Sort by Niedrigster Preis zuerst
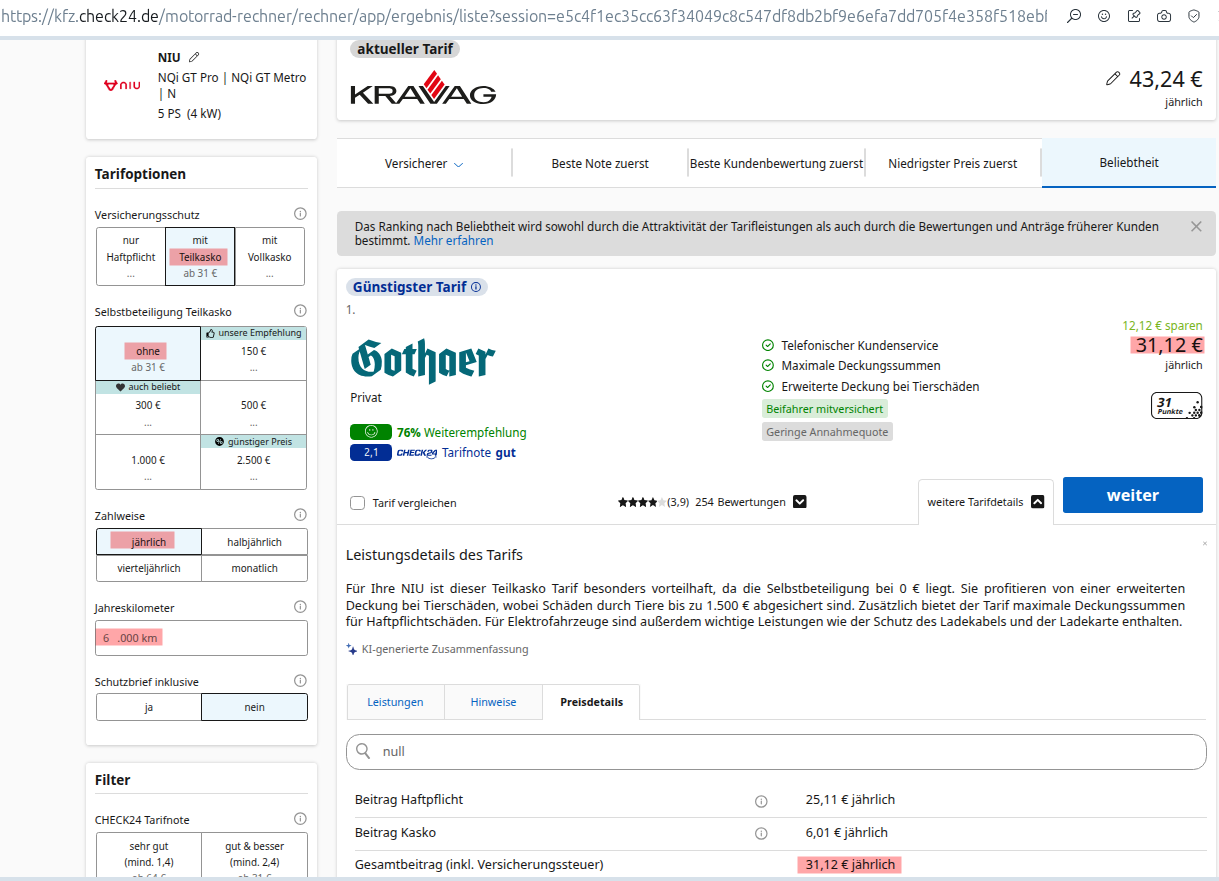Image resolution: width=1219 pixels, height=881 pixels. [952, 164]
